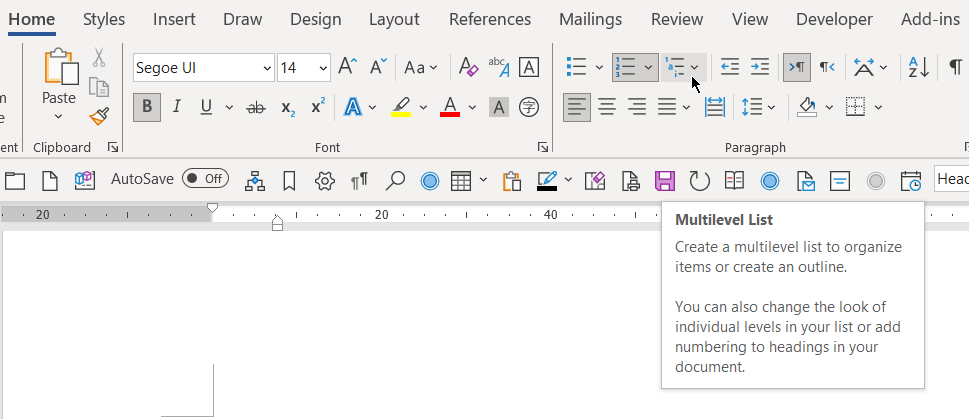Image resolution: width=969 pixels, height=419 pixels.
Task: Activate the Format Painter brush
Action: [x=99, y=116]
